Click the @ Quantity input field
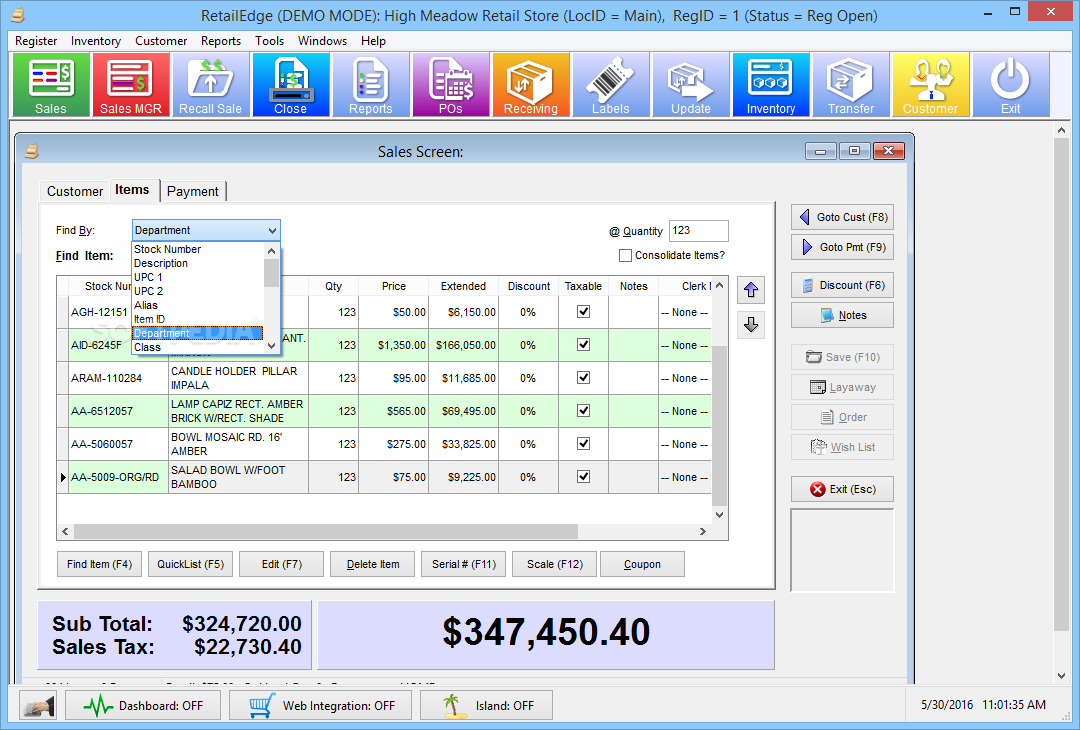This screenshot has height=730, width=1080. coord(698,231)
